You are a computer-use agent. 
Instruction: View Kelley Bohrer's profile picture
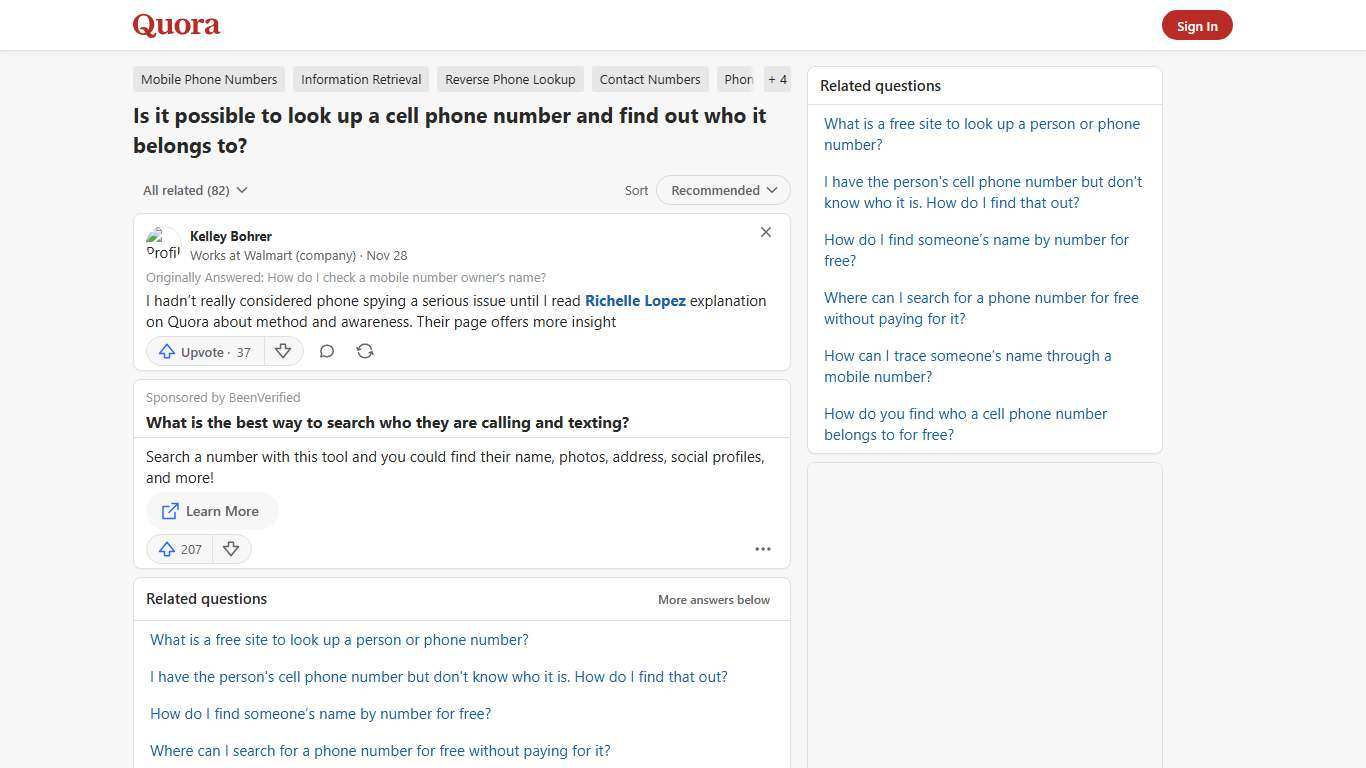pyautogui.click(x=163, y=244)
